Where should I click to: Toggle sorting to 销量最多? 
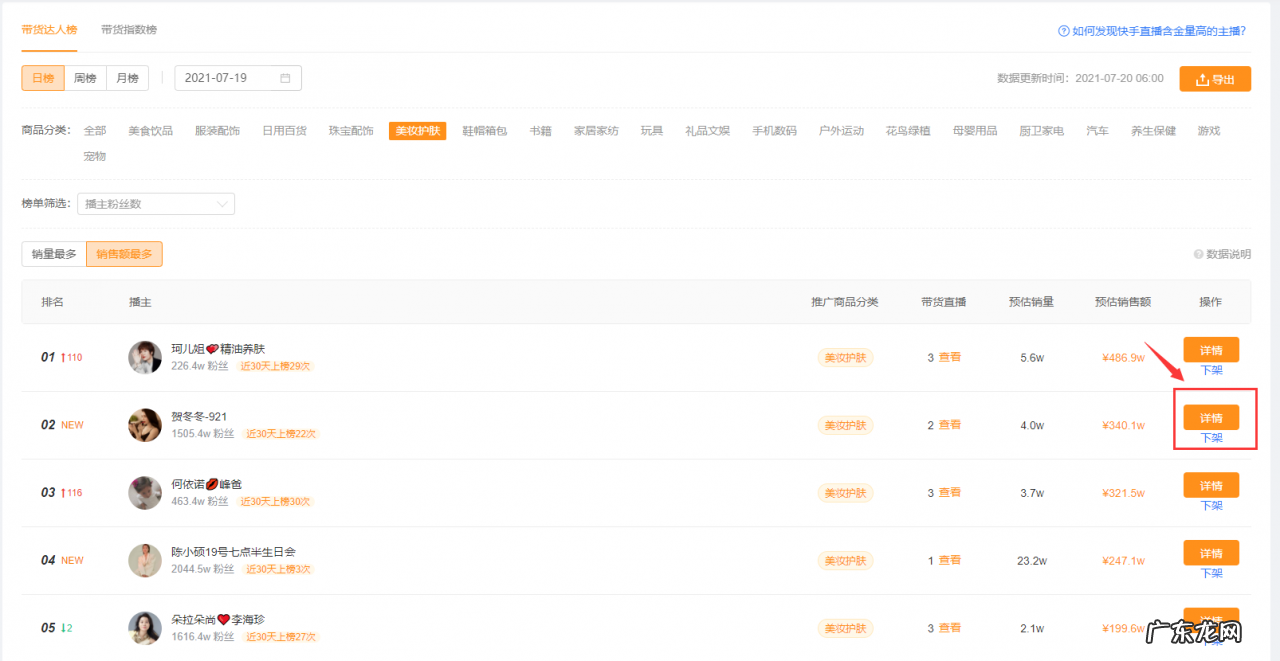[x=52, y=253]
